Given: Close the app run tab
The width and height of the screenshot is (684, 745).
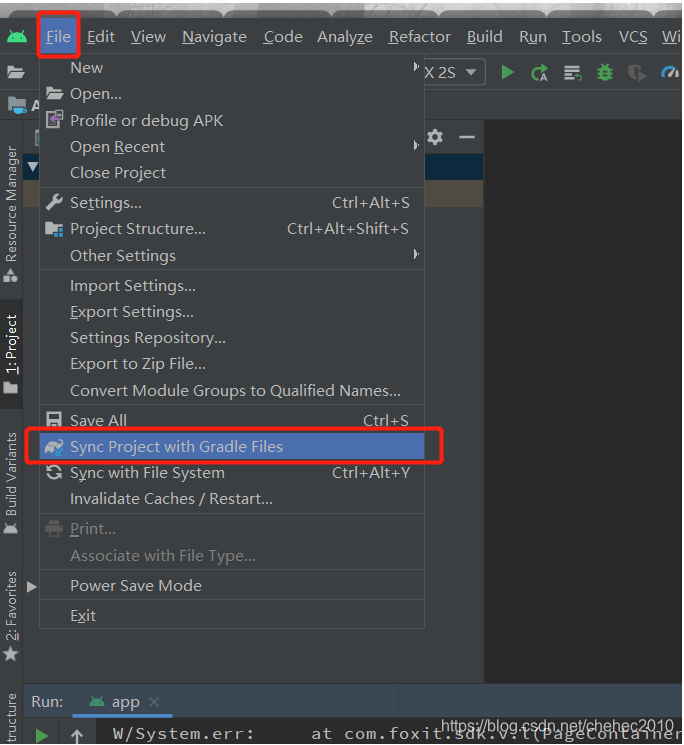Looking at the screenshot, I should [154, 702].
